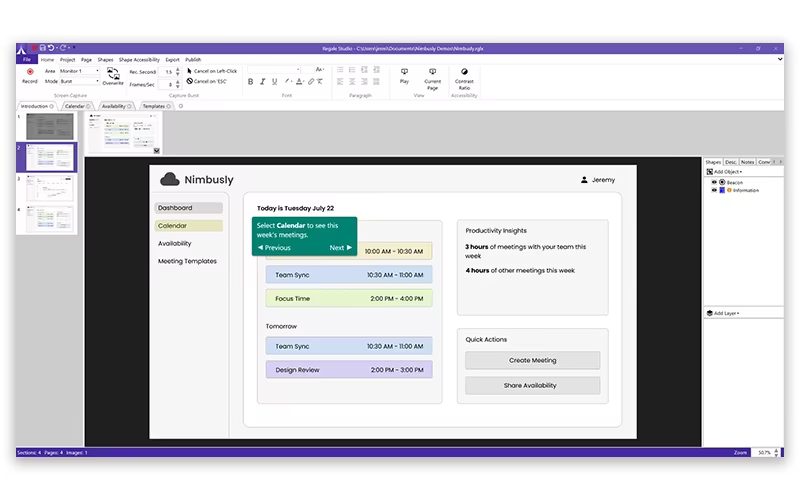Viewport: 800px width, 500px height.
Task: Collapse the ribbon with chevron
Action: coord(780,59)
